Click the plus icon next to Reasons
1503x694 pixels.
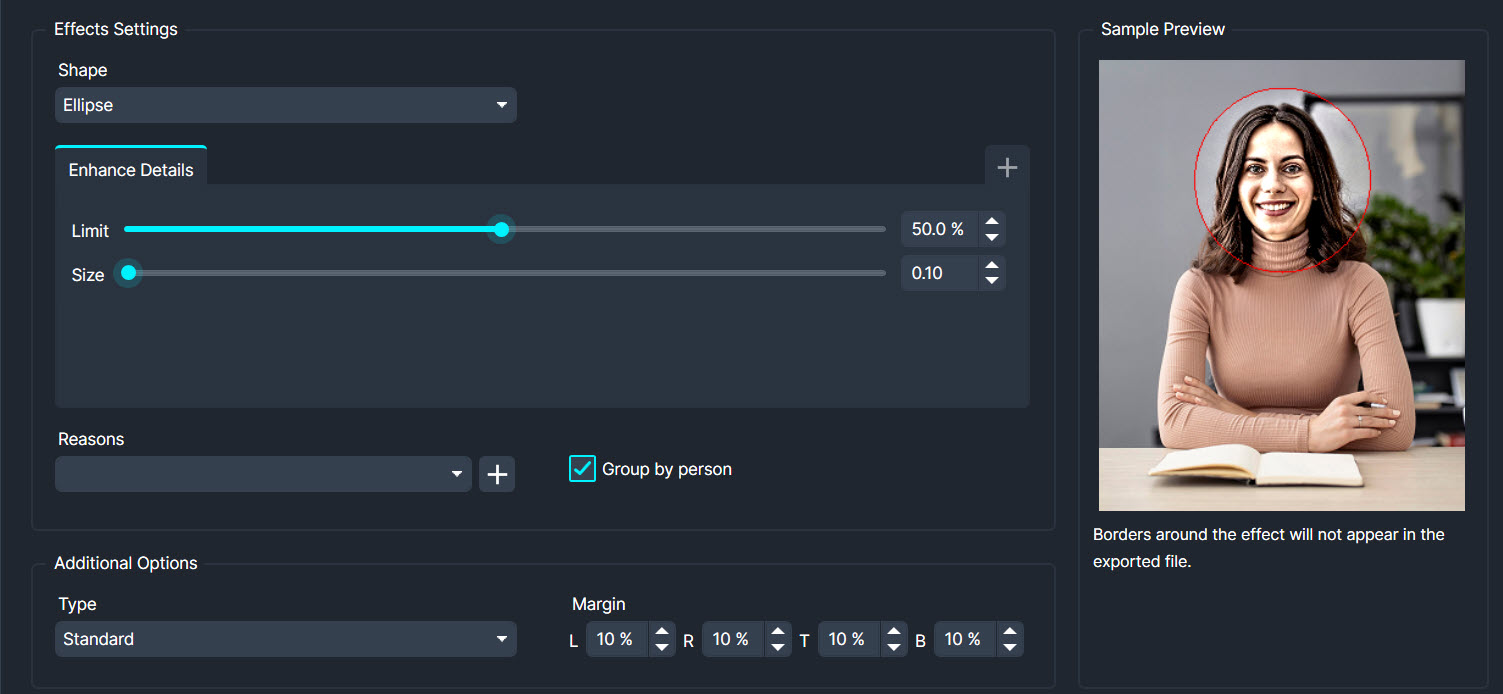pos(497,474)
